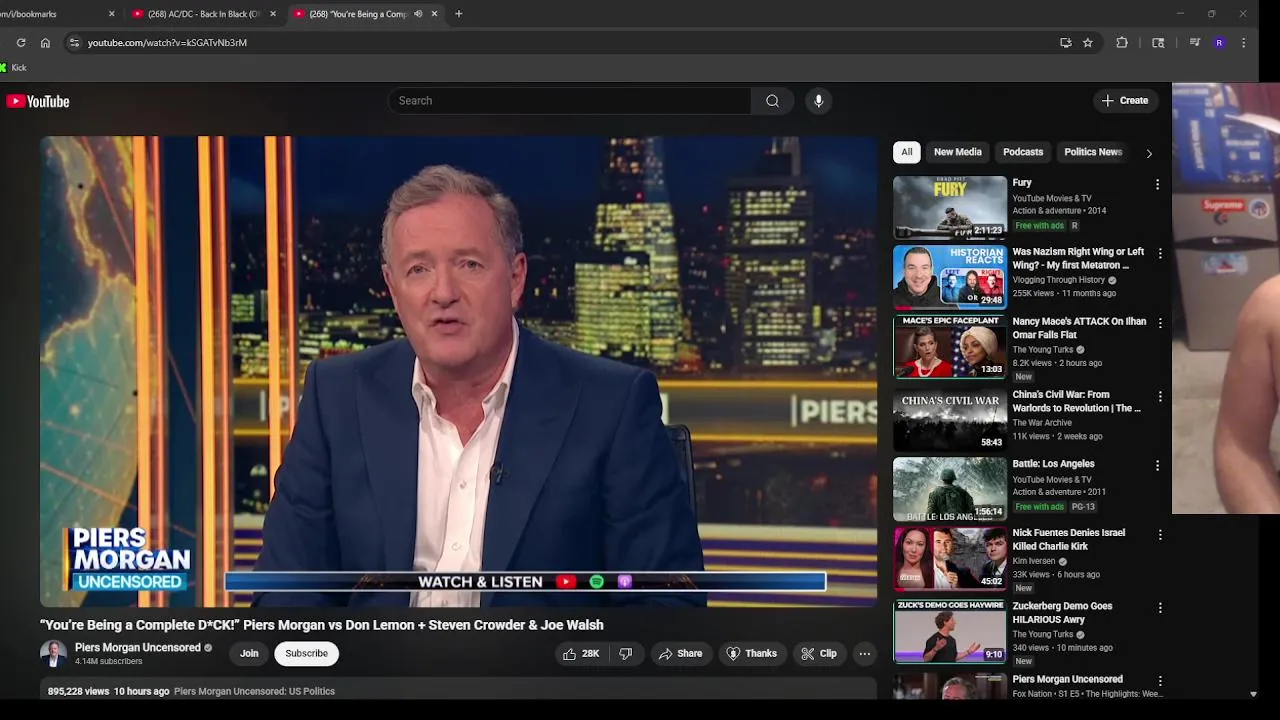The image size is (1280, 720).
Task: Click the video player to pause
Action: point(458,372)
